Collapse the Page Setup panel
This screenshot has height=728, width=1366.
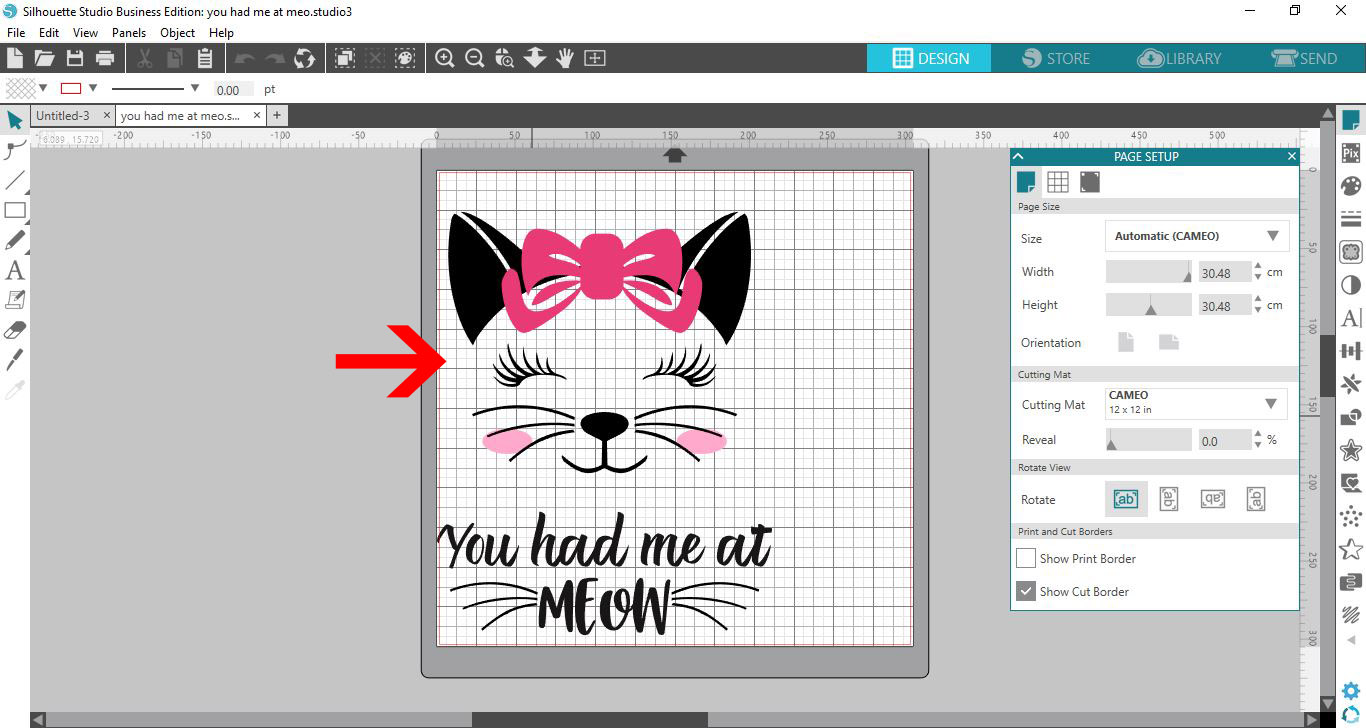point(1019,156)
